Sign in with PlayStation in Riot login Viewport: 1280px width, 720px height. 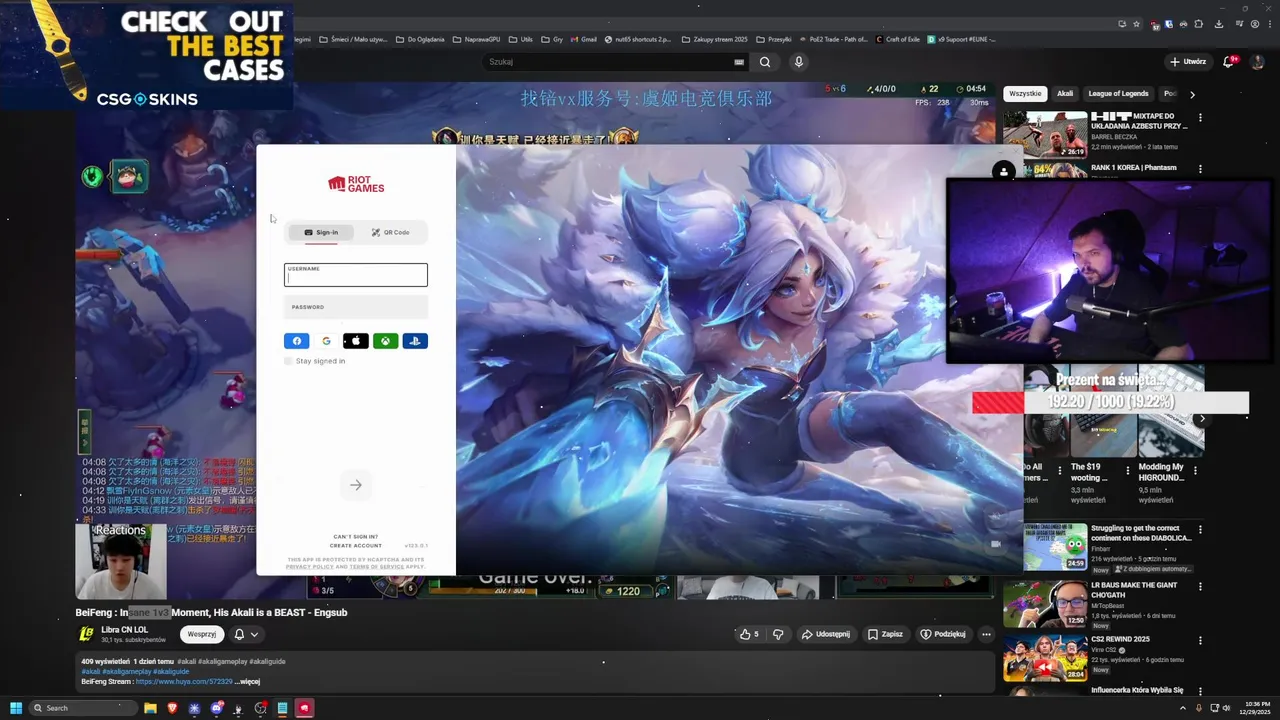click(x=415, y=341)
